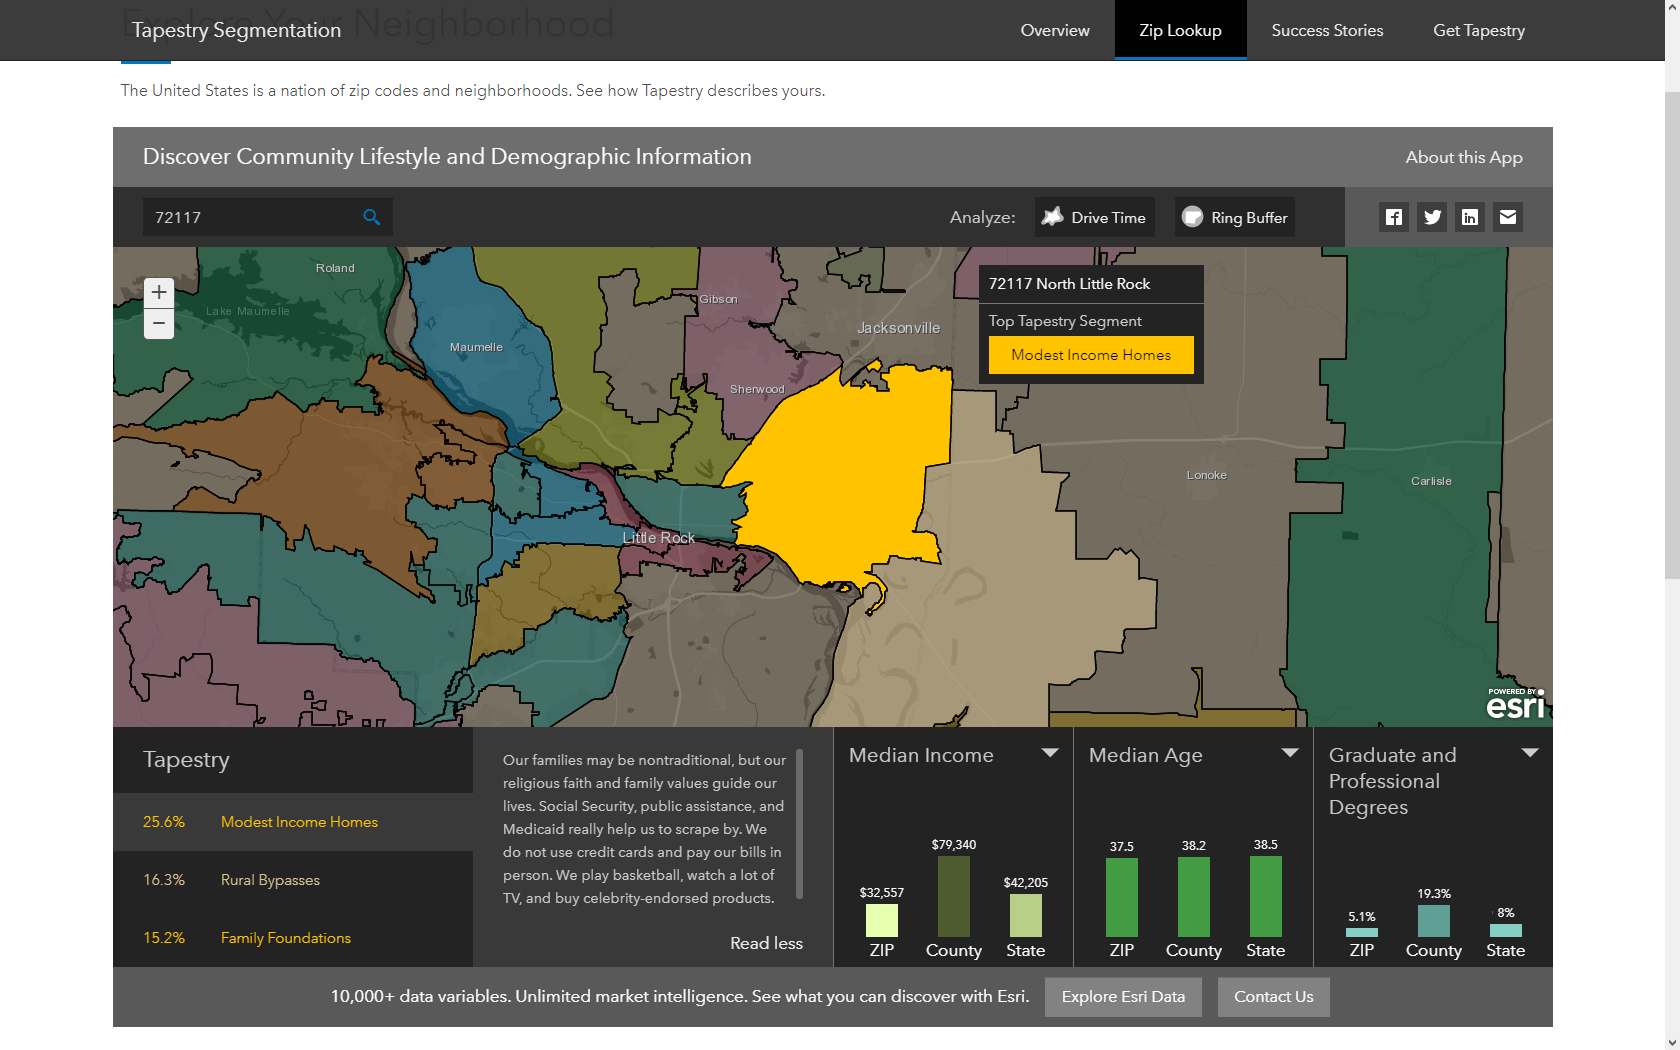
Task: Go to Overview tab
Action: (x=1054, y=30)
